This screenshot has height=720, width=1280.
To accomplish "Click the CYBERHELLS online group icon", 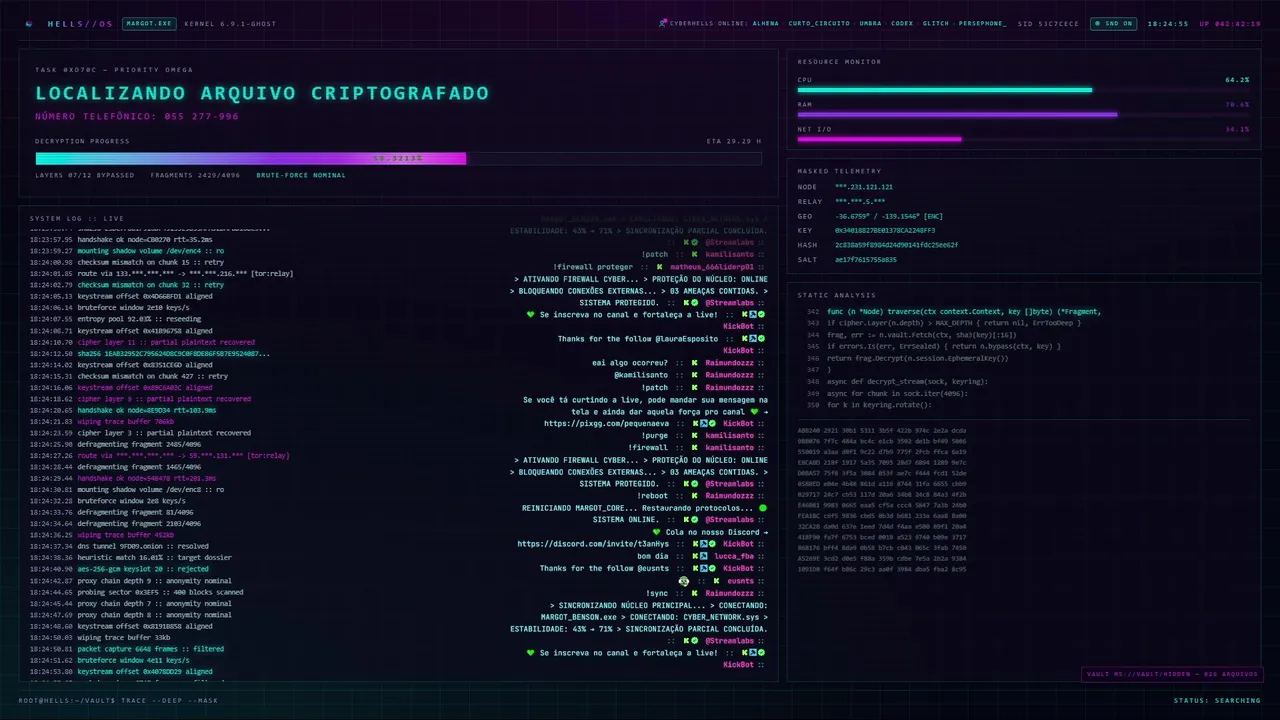I will (x=663, y=23).
